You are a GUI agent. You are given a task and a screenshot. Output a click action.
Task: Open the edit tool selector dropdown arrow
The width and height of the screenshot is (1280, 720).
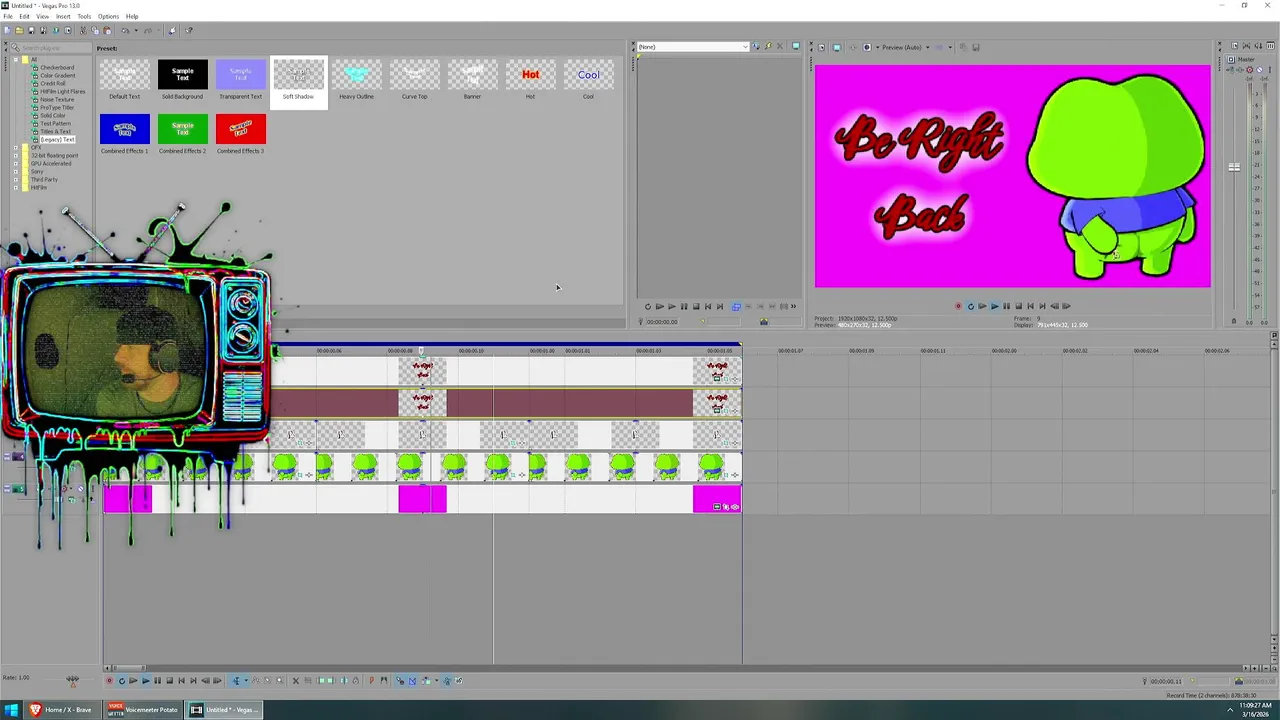click(x=246, y=681)
